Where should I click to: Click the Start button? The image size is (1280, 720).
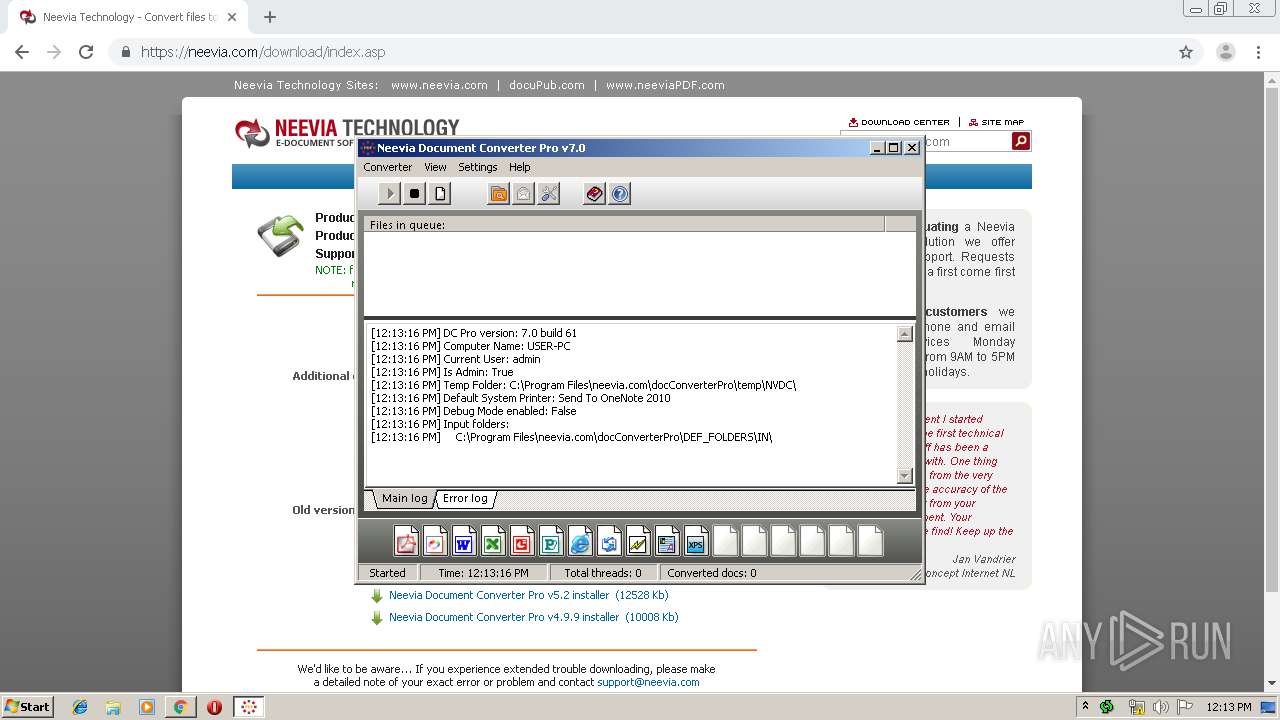point(27,707)
